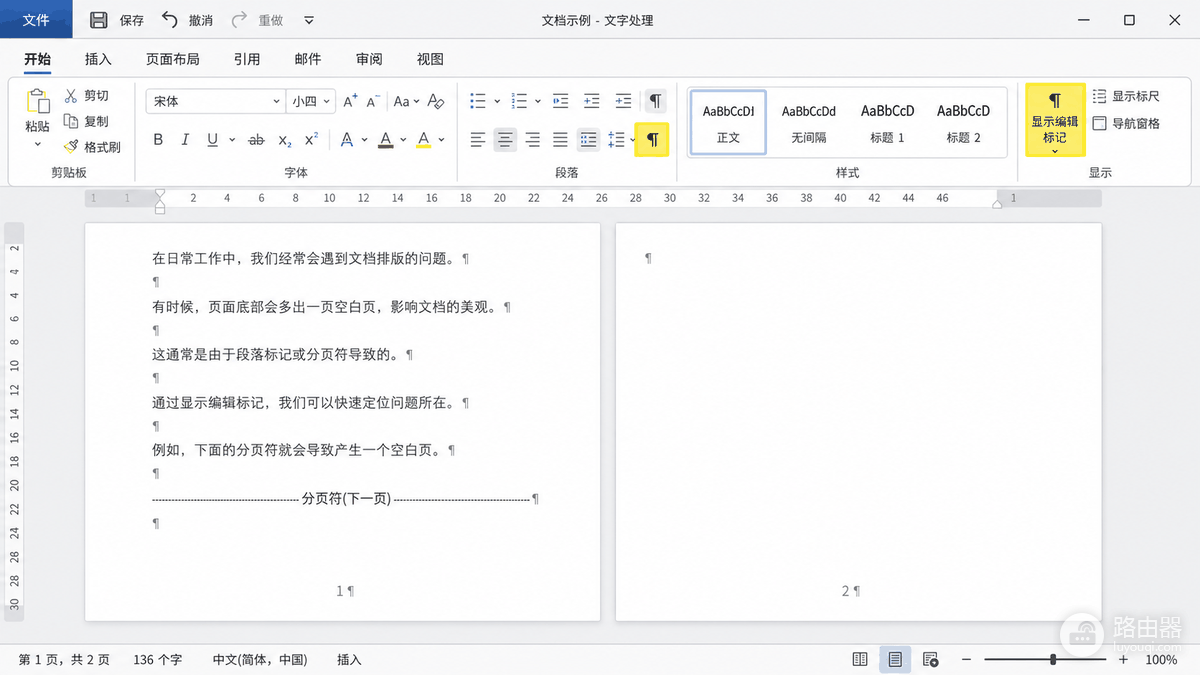
Task: Switch to the 视图 tab
Action: click(x=430, y=59)
